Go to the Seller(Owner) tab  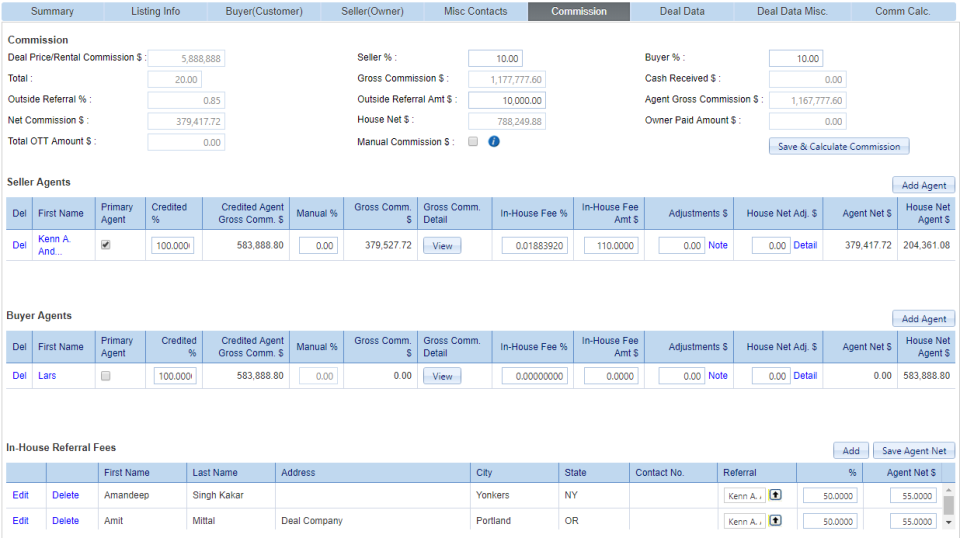click(372, 11)
